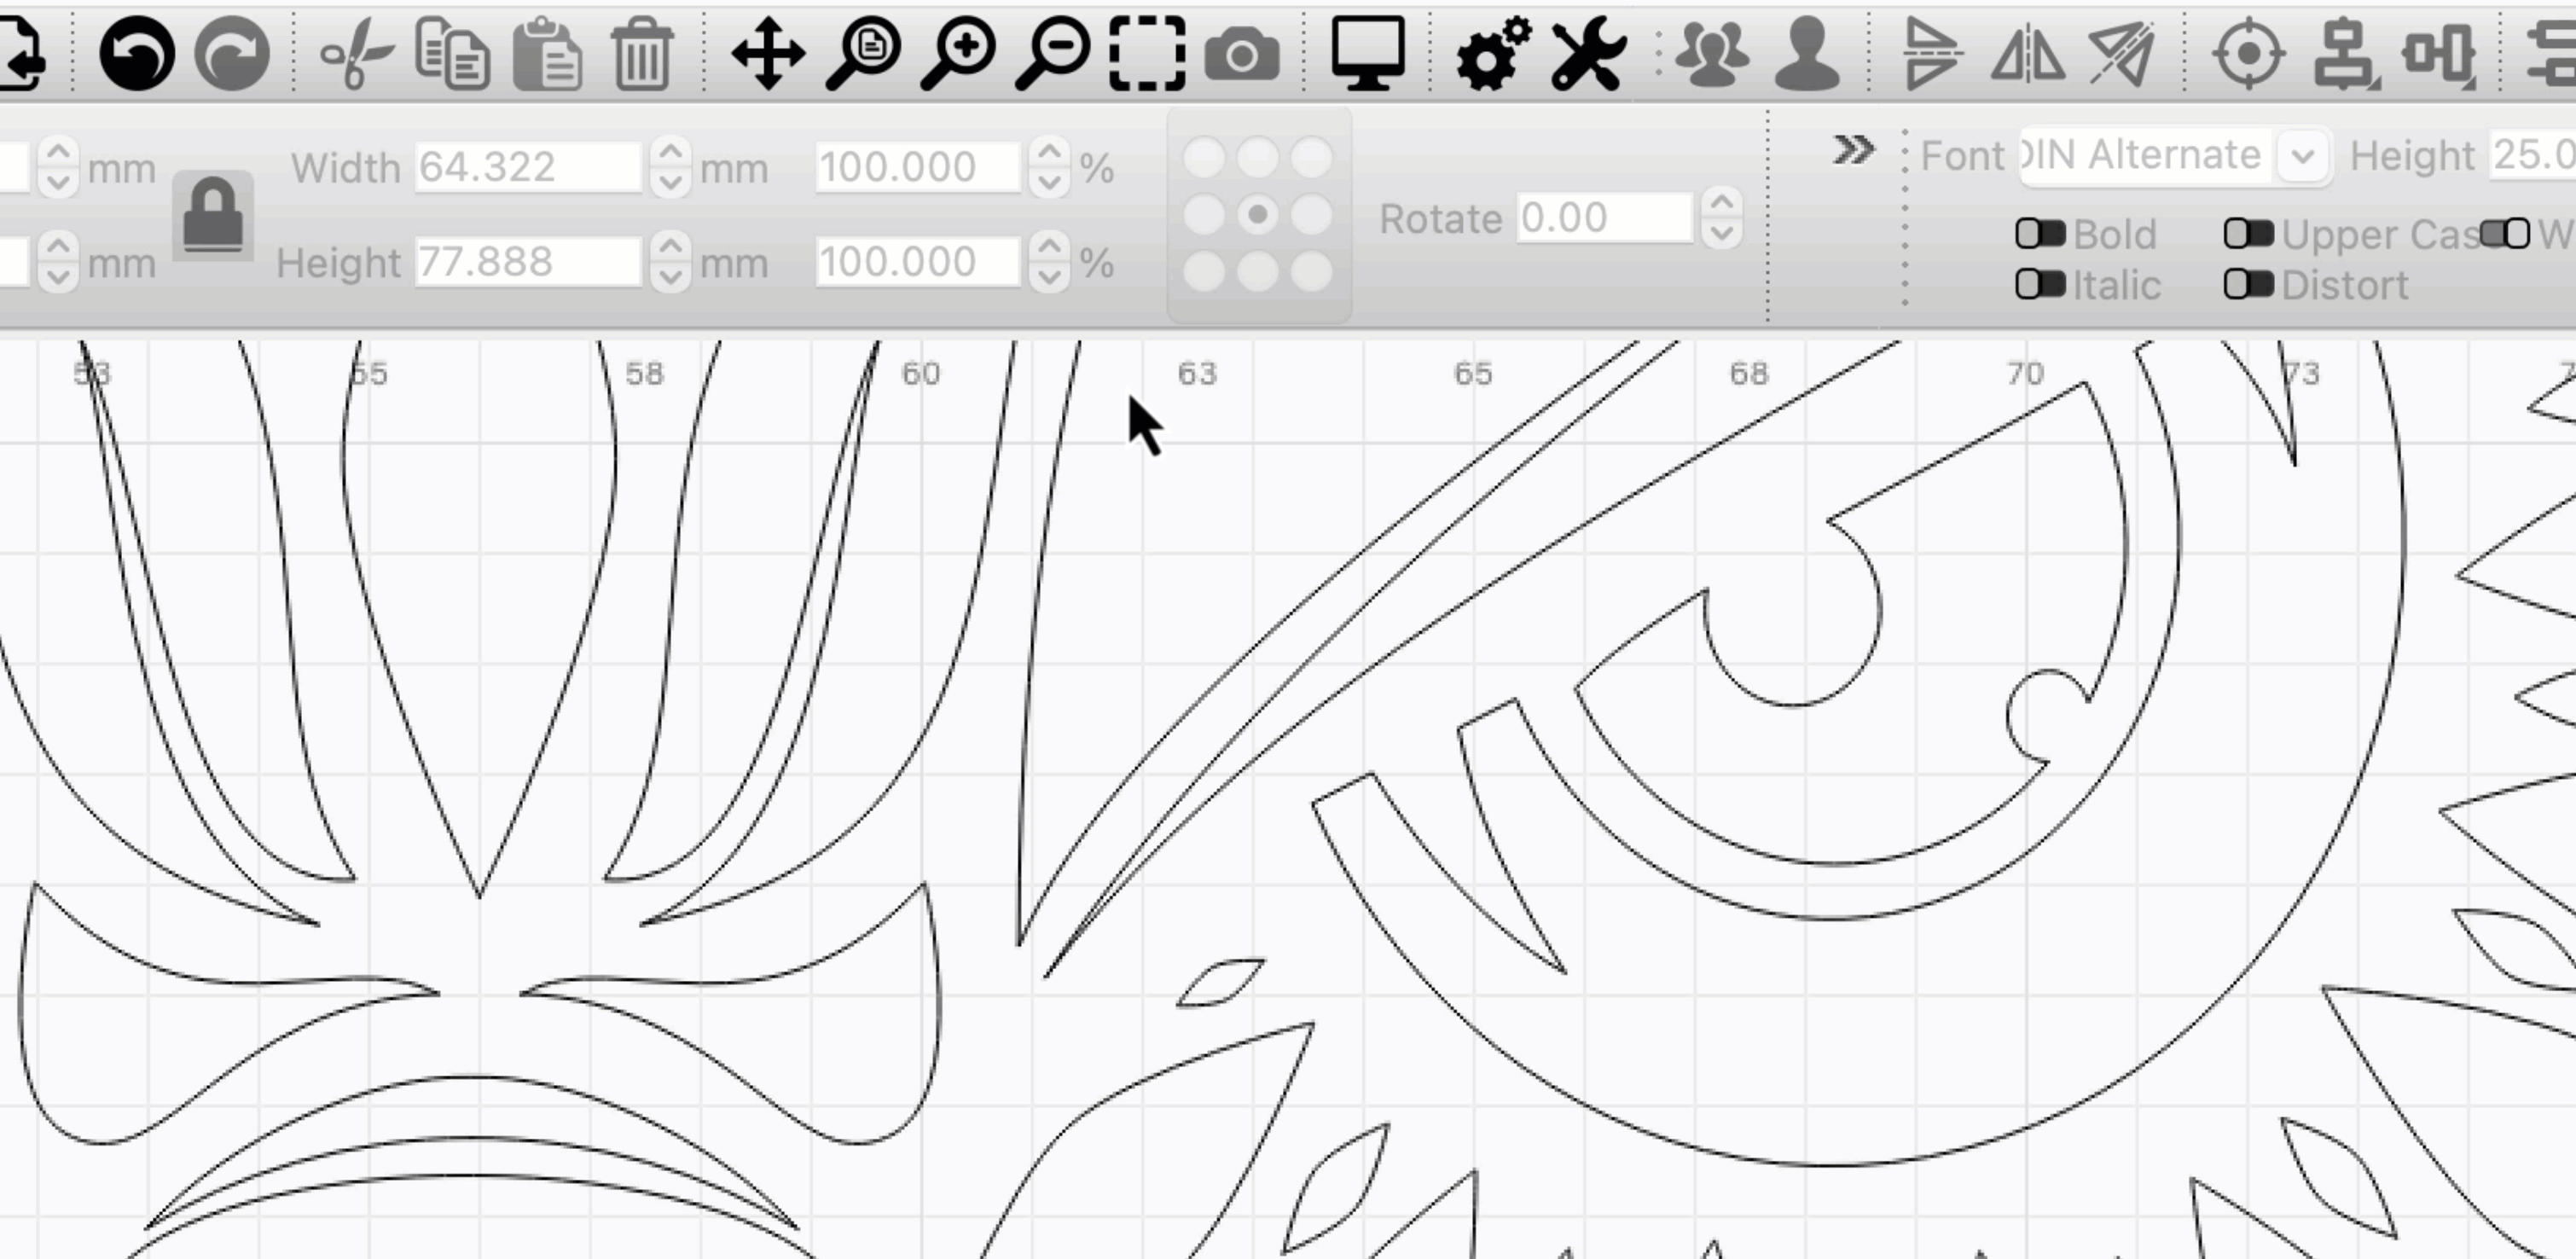Toggle the Bold text switch
Screen dimensions: 2576x1259
pos(2040,234)
